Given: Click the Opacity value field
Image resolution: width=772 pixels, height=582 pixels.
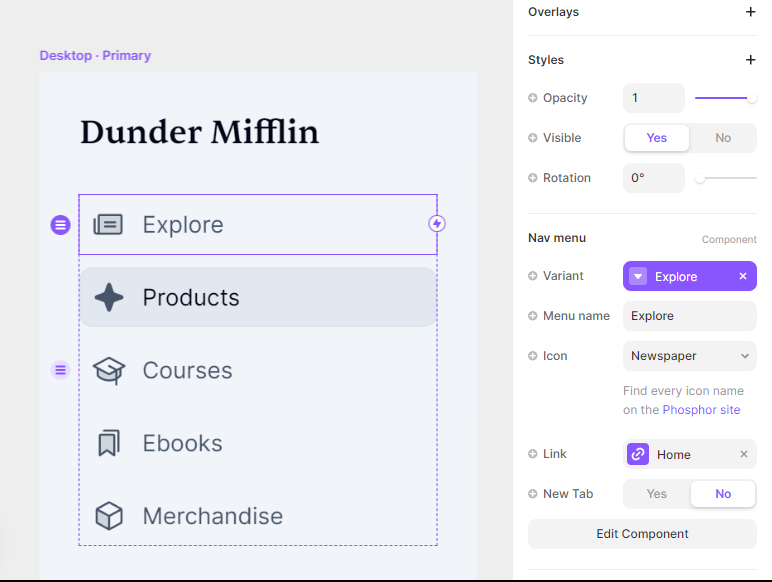Looking at the screenshot, I should (653, 98).
